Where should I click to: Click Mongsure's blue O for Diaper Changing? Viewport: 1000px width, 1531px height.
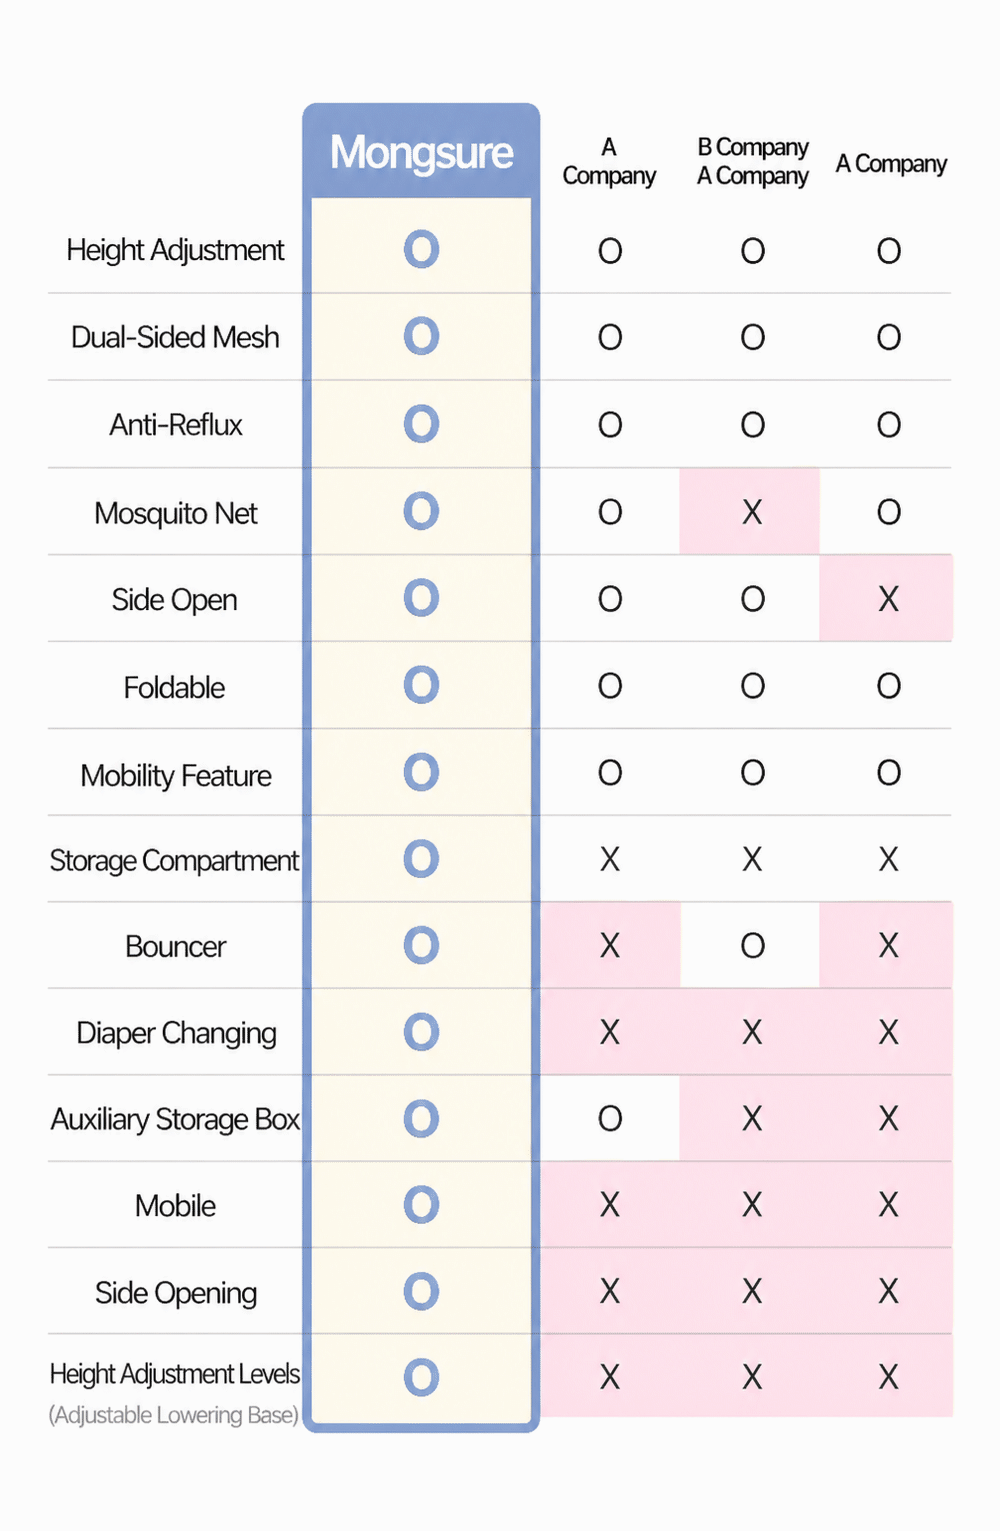(421, 1032)
